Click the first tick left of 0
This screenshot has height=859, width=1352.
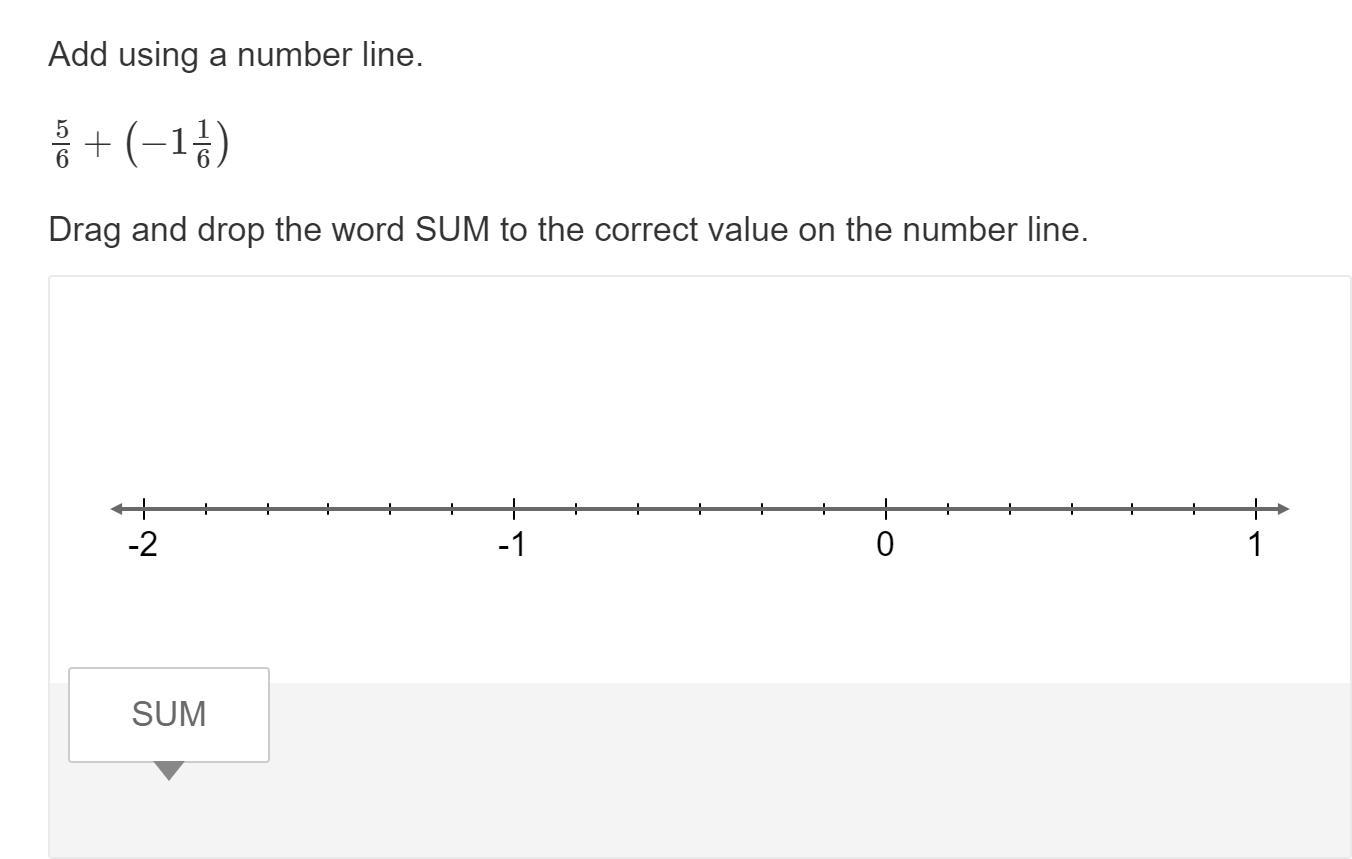click(x=823, y=509)
